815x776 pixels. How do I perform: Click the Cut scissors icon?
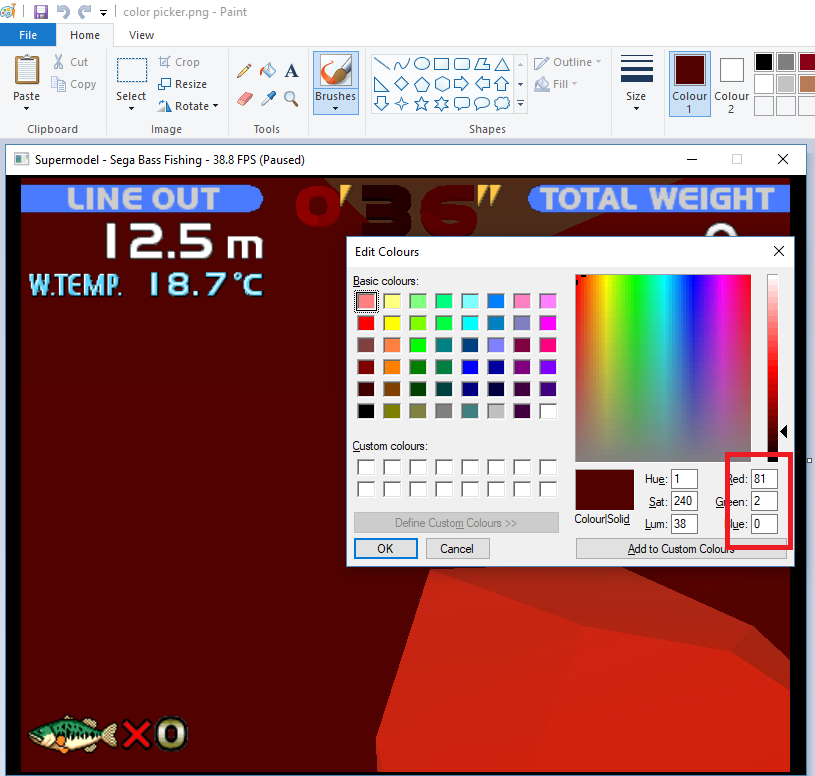point(59,62)
